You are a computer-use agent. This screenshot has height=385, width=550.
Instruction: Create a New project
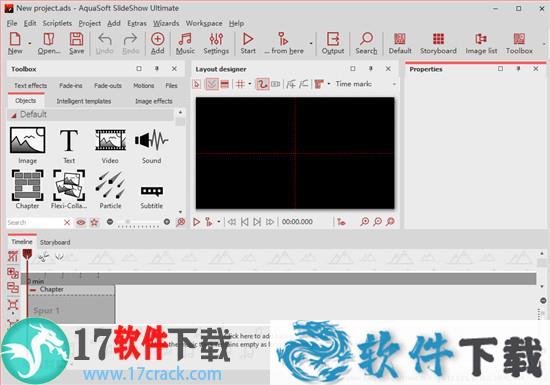pyautogui.click(x=15, y=43)
